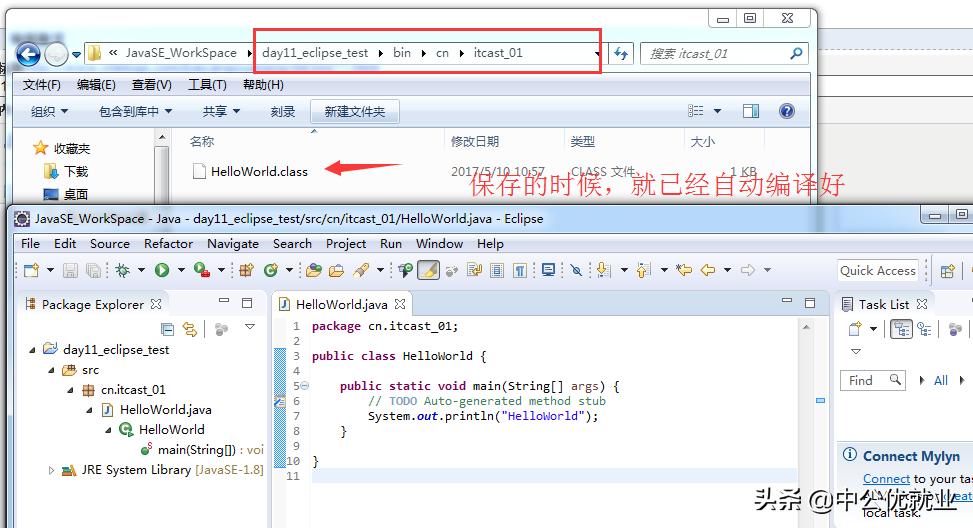Click New Task icon in Task List
The image size is (973, 528).
point(855,329)
